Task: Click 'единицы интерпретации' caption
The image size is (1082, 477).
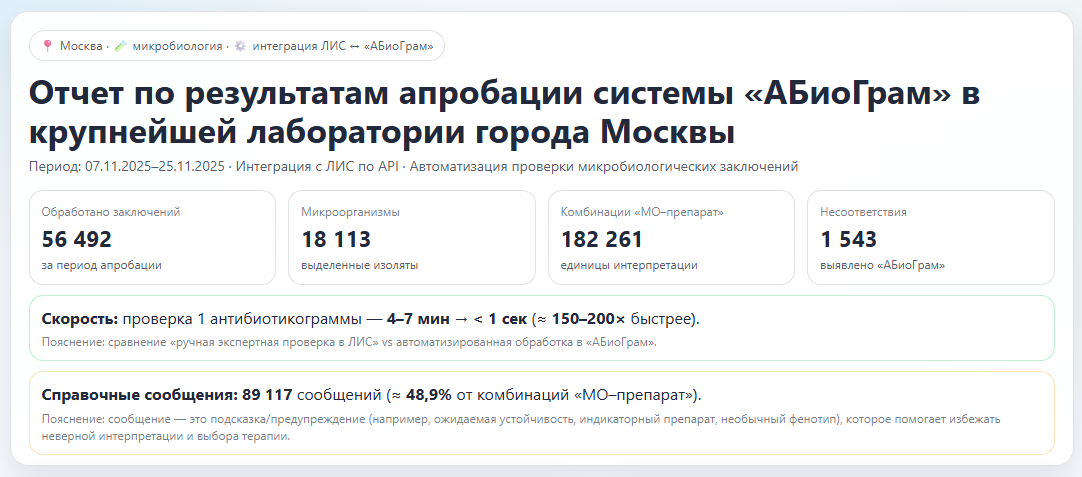Action: coord(629,265)
